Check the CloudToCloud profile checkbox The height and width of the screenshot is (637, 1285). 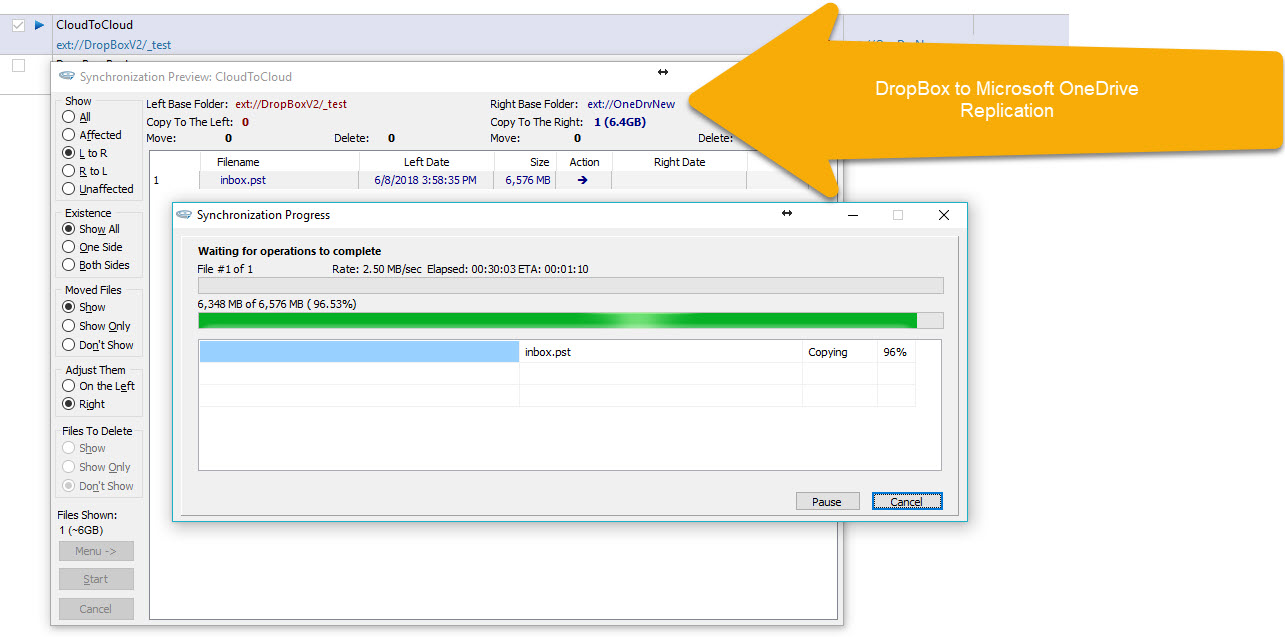pos(18,25)
